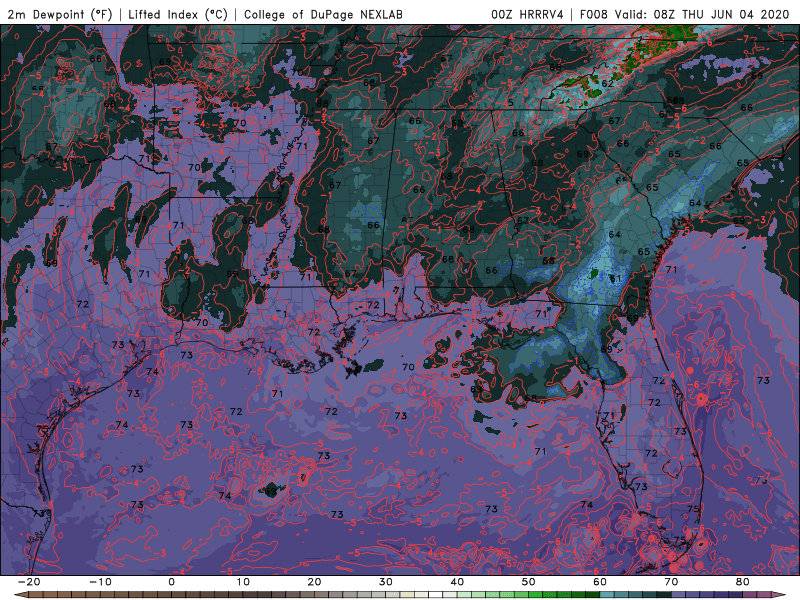Viewport: 800px width, 600px height.
Task: Click the 30 label on the color scale
Action: pos(386,582)
